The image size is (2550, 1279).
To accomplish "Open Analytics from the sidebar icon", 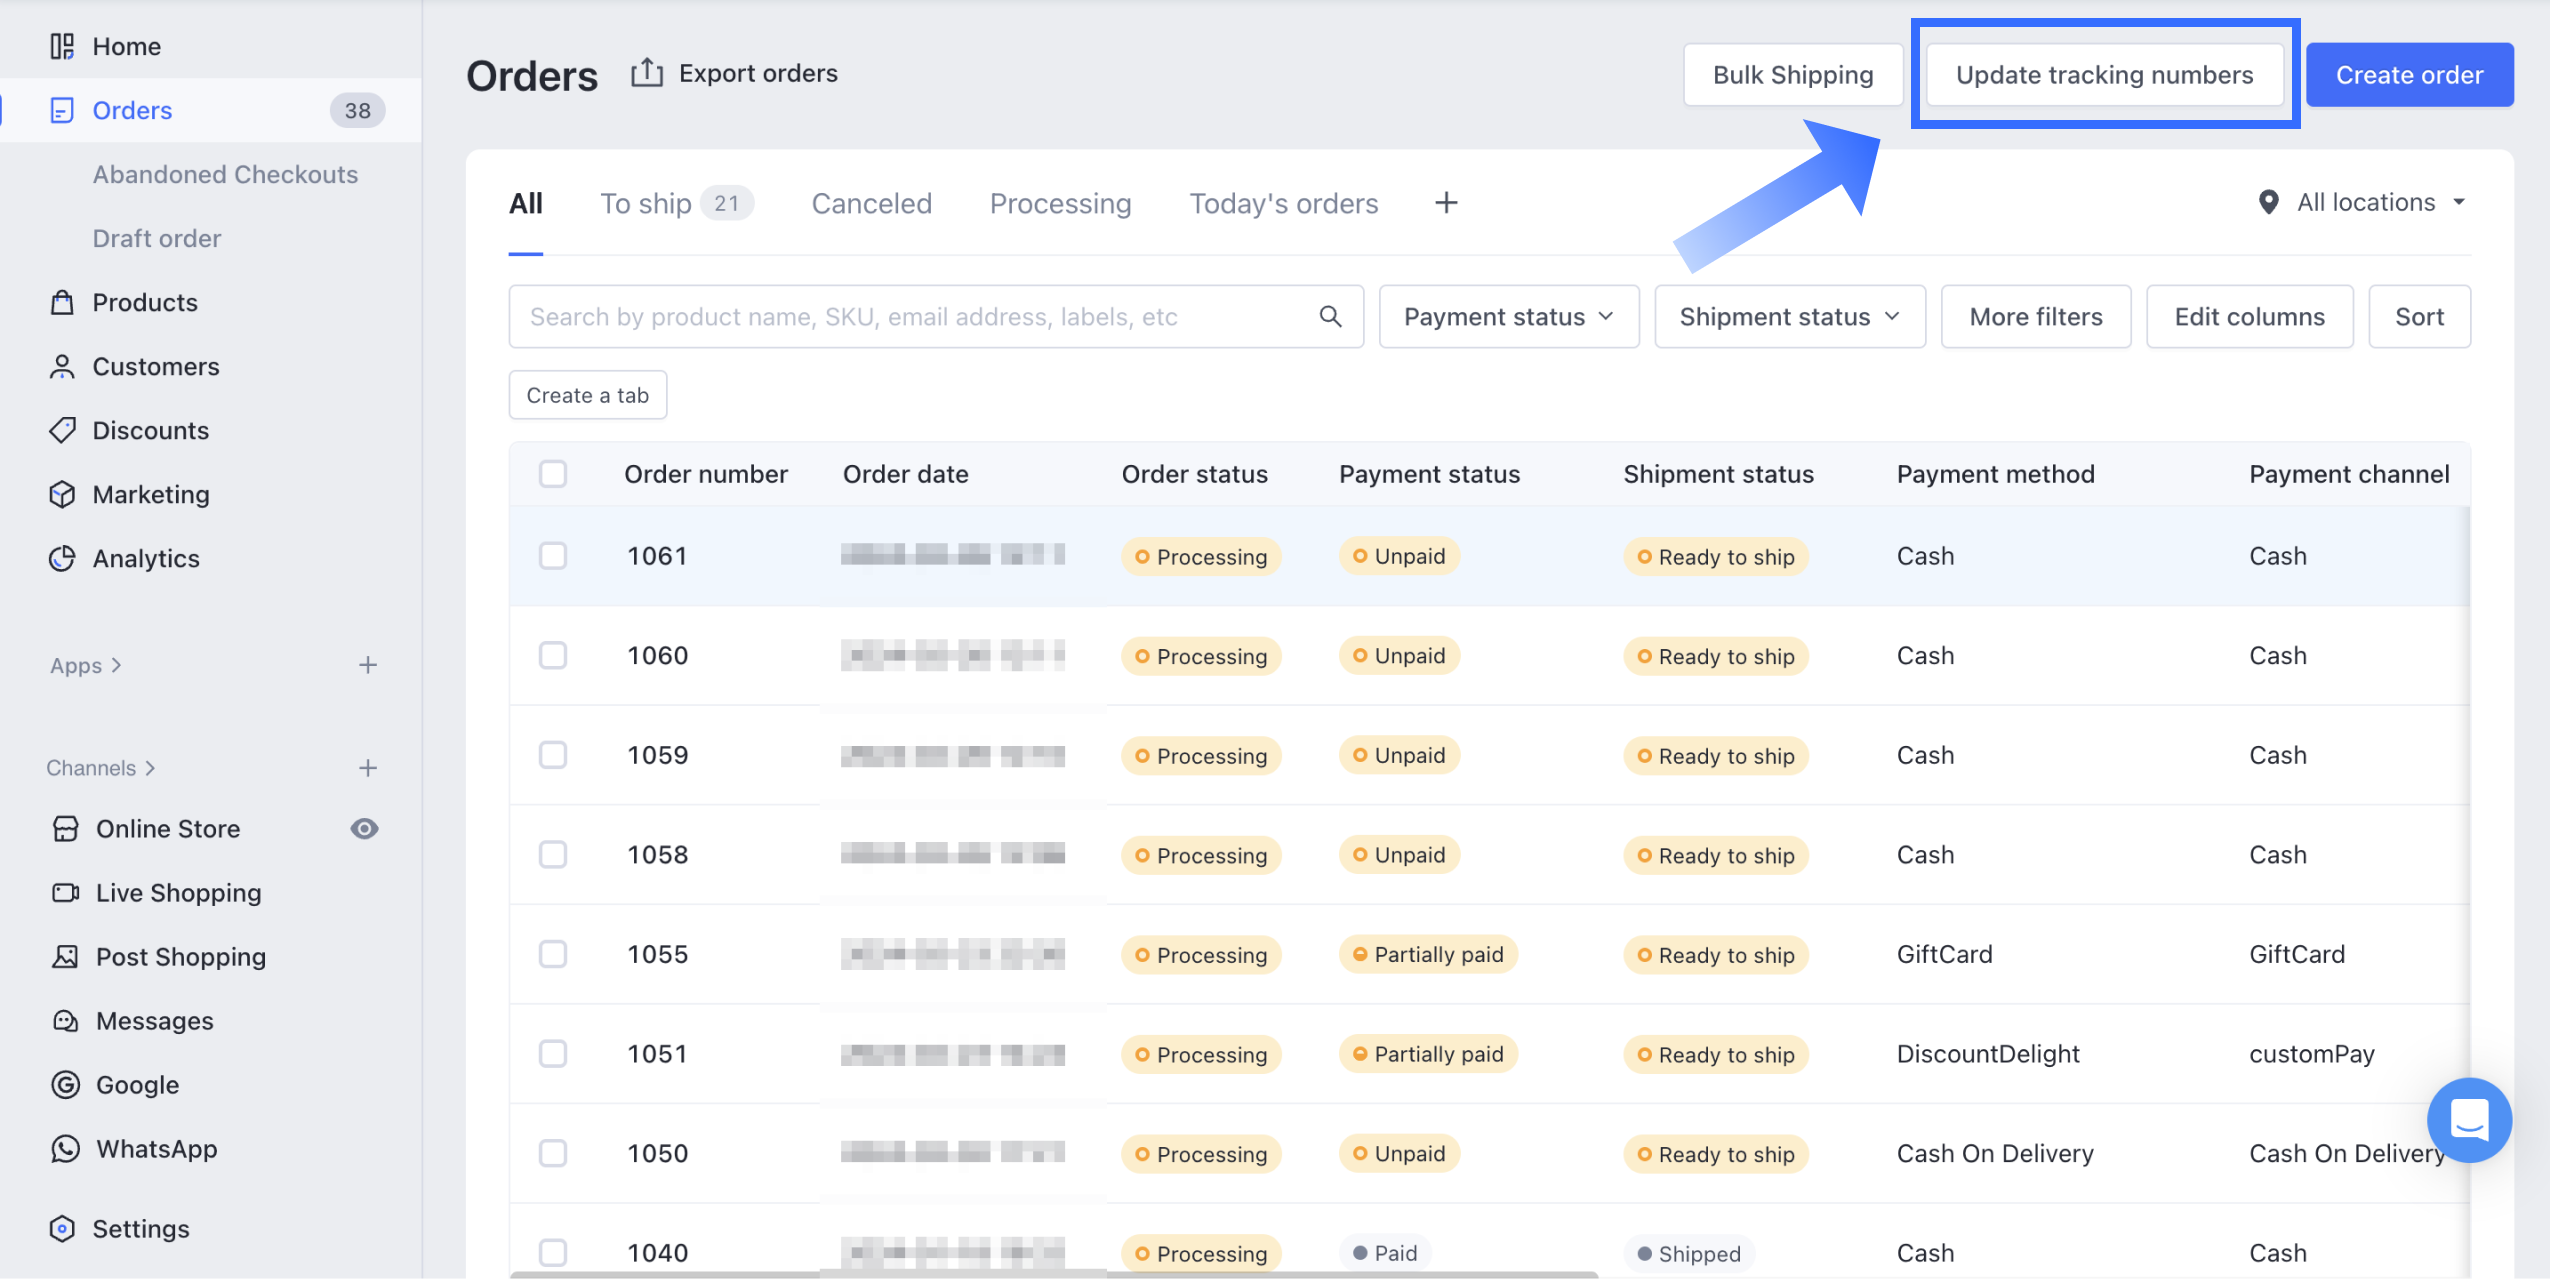I will coord(62,558).
